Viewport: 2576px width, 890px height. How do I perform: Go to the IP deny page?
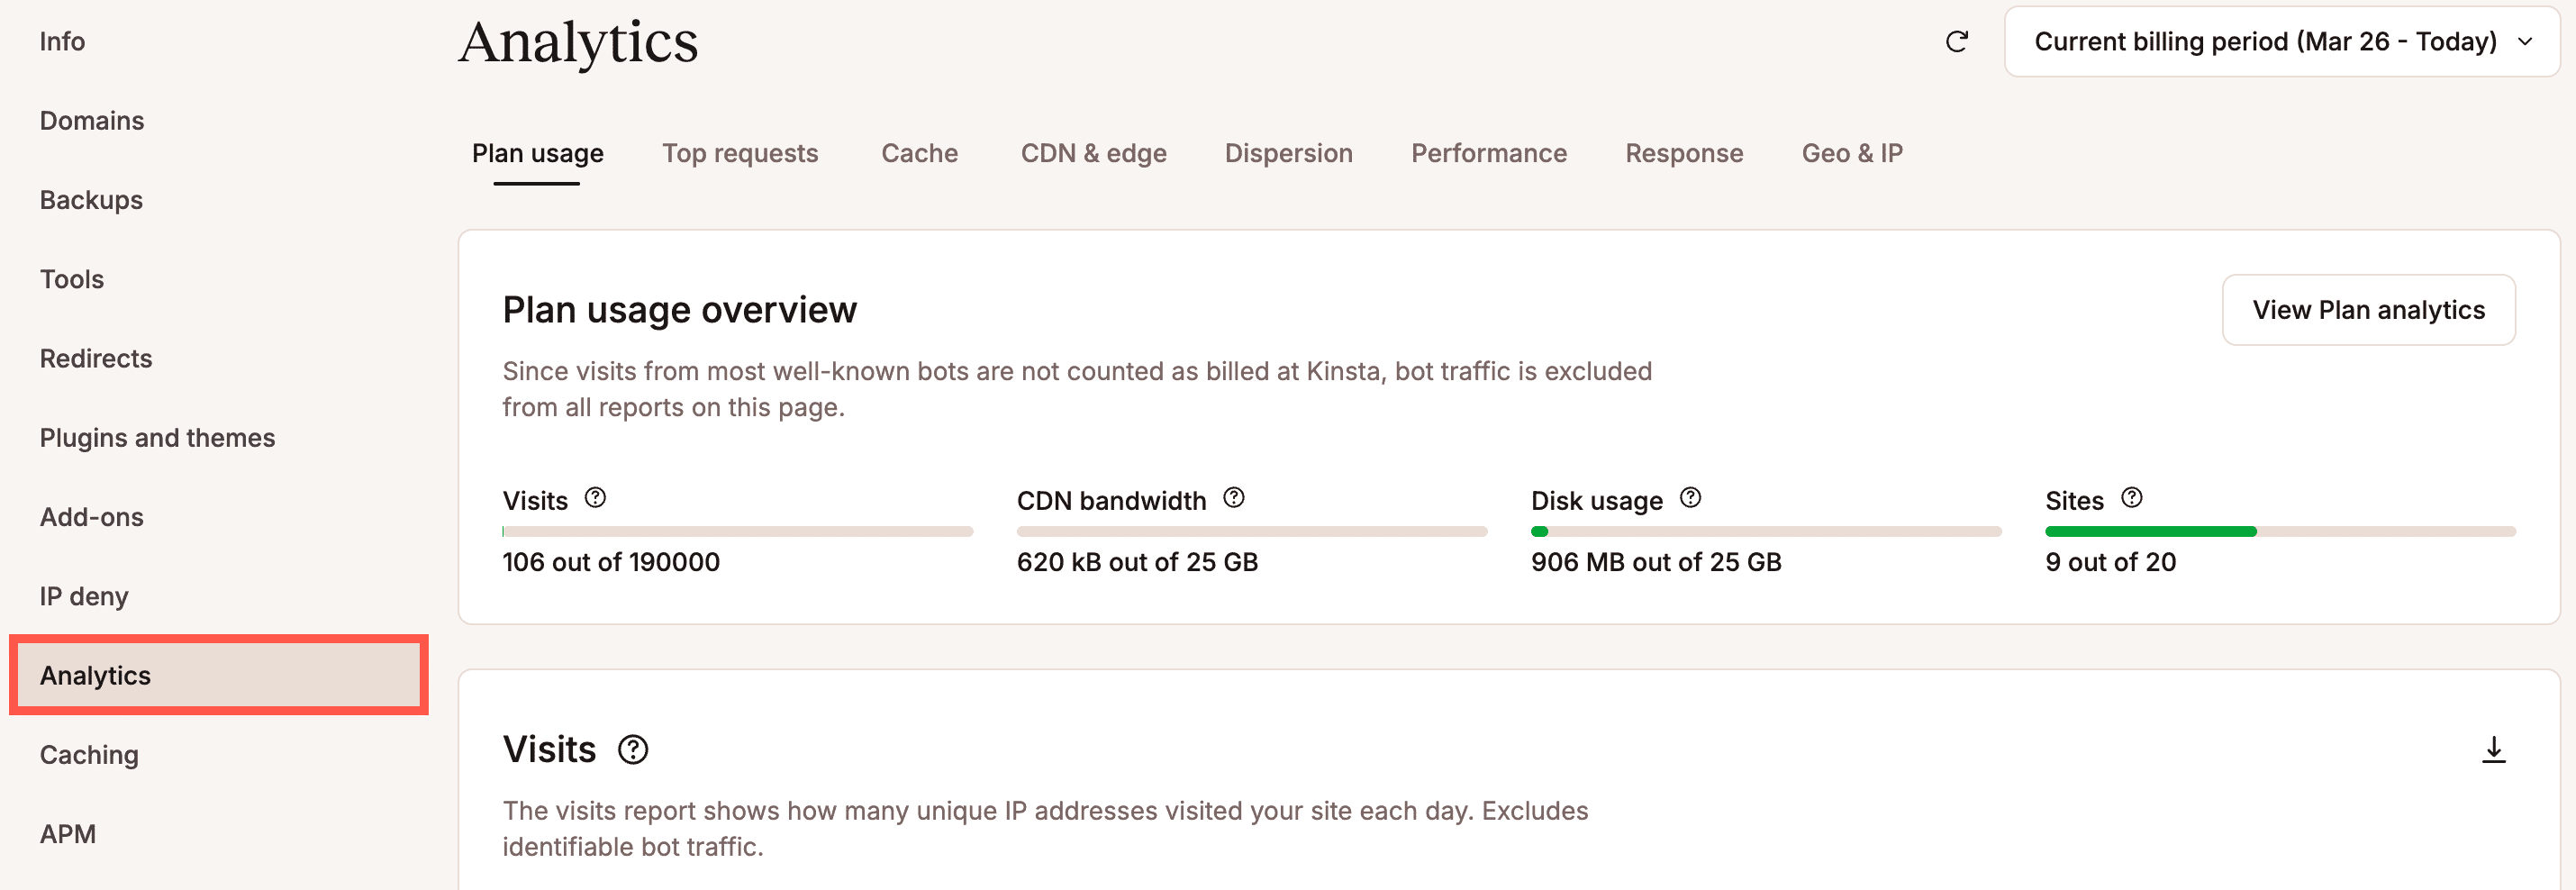coord(84,597)
